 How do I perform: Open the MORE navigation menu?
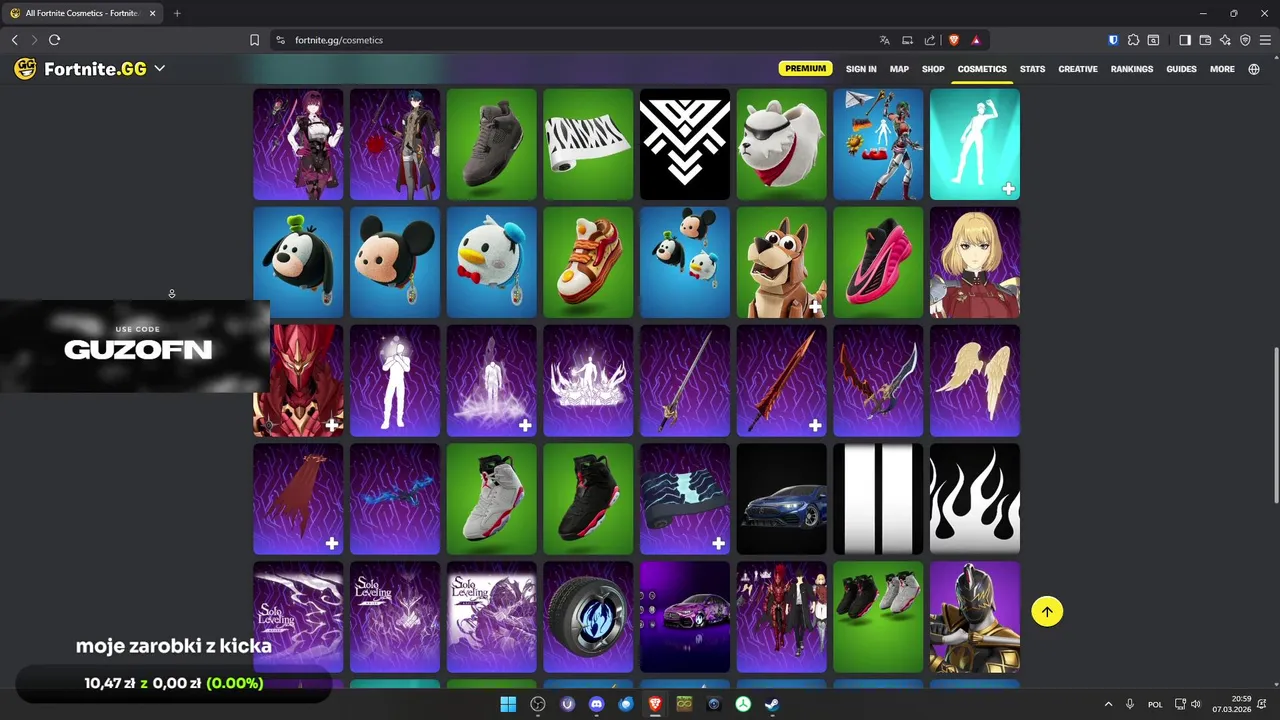(x=1222, y=69)
